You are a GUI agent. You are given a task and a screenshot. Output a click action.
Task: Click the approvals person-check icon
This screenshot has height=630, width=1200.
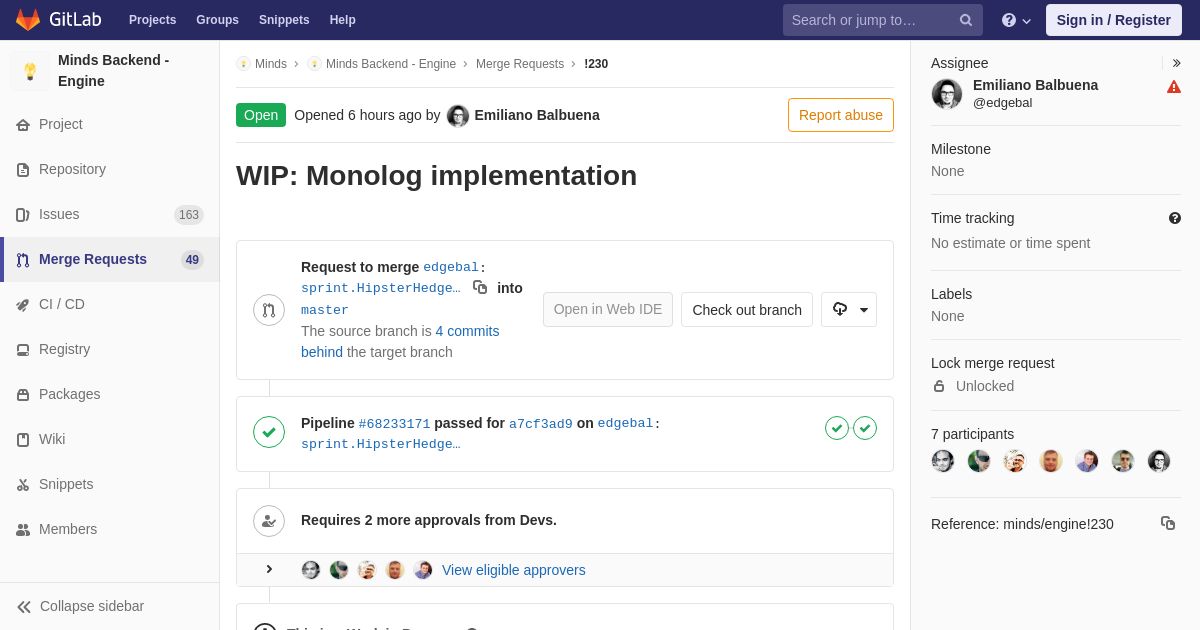coord(269,521)
